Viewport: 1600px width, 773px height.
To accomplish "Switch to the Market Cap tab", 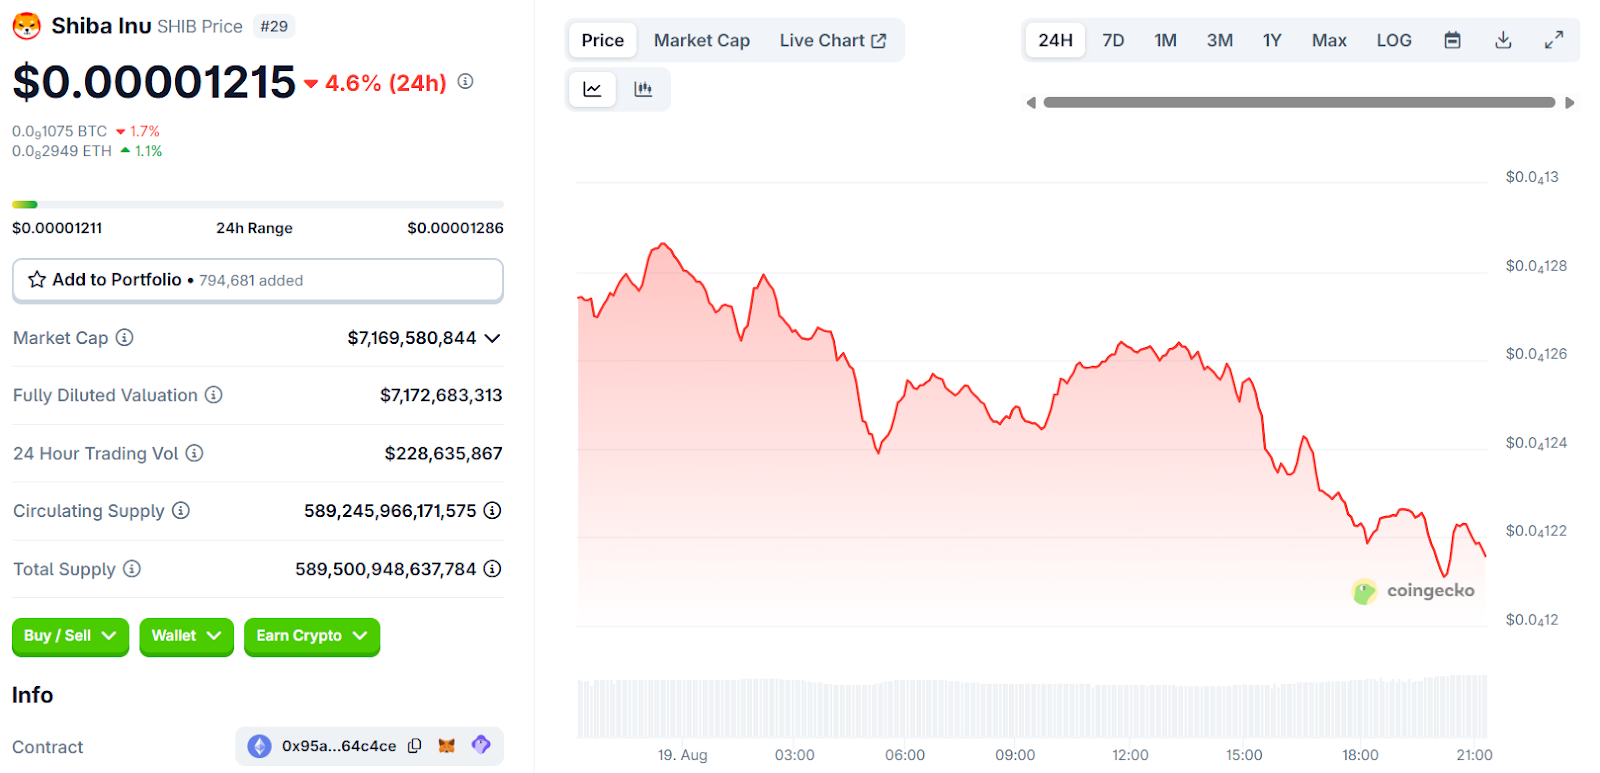I will click(x=701, y=40).
